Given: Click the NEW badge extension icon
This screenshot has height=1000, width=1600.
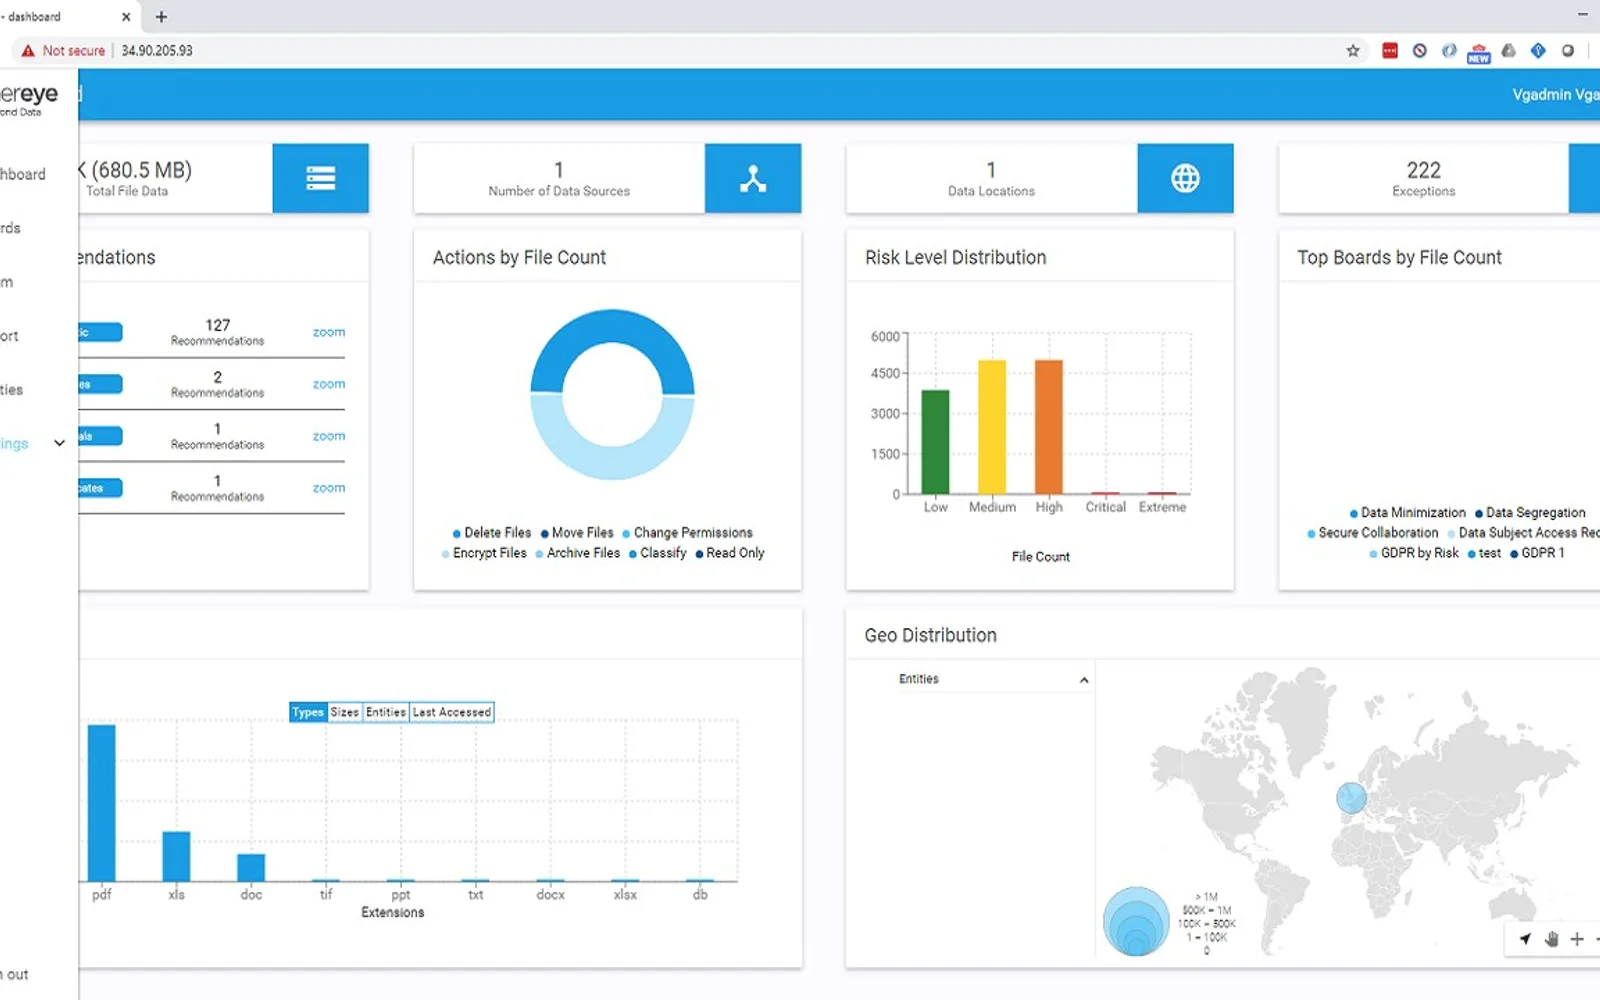Looking at the screenshot, I should 1479,52.
